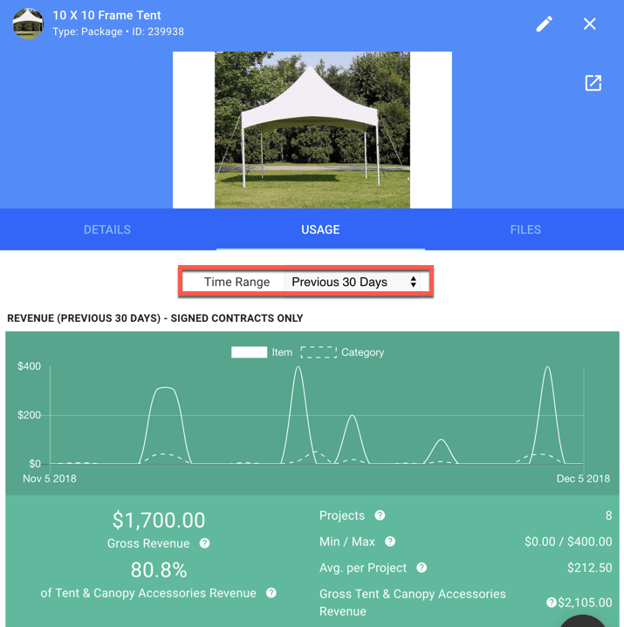
Task: Click the Projects count value 8
Action: (608, 515)
